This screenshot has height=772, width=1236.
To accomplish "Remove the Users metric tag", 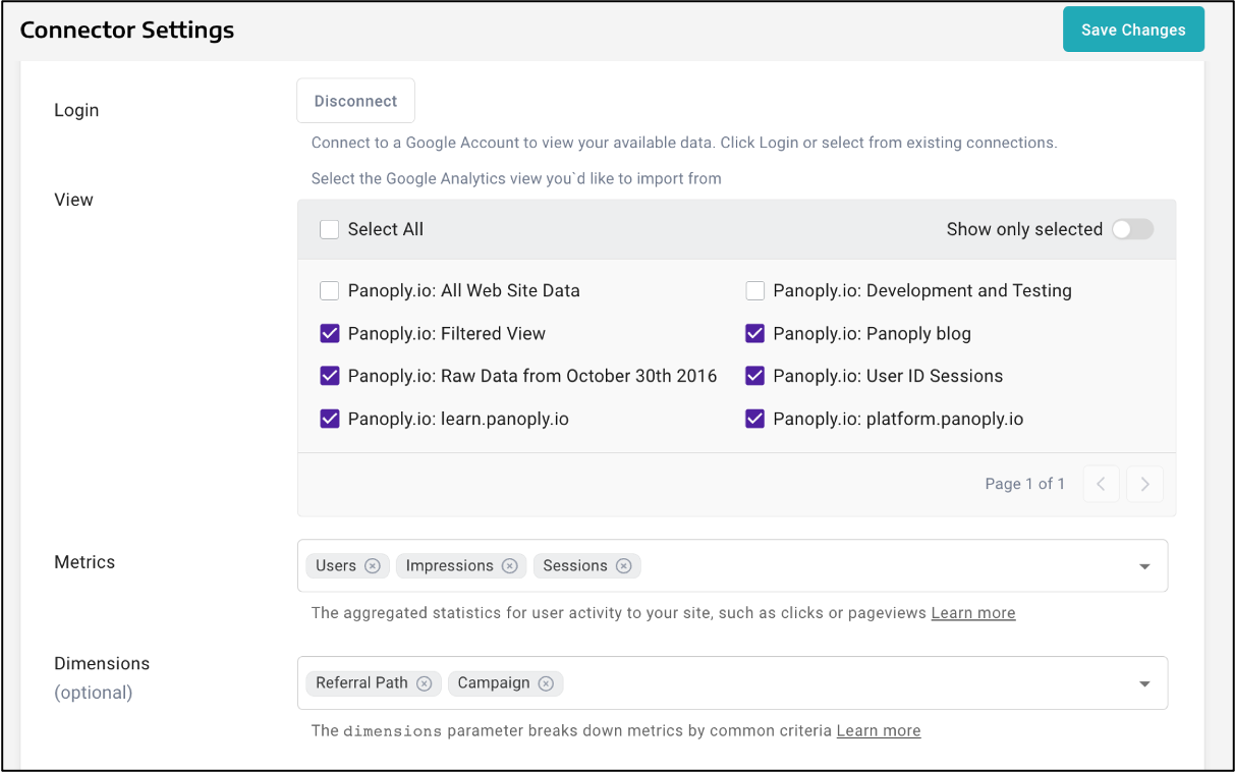I will coord(373,566).
